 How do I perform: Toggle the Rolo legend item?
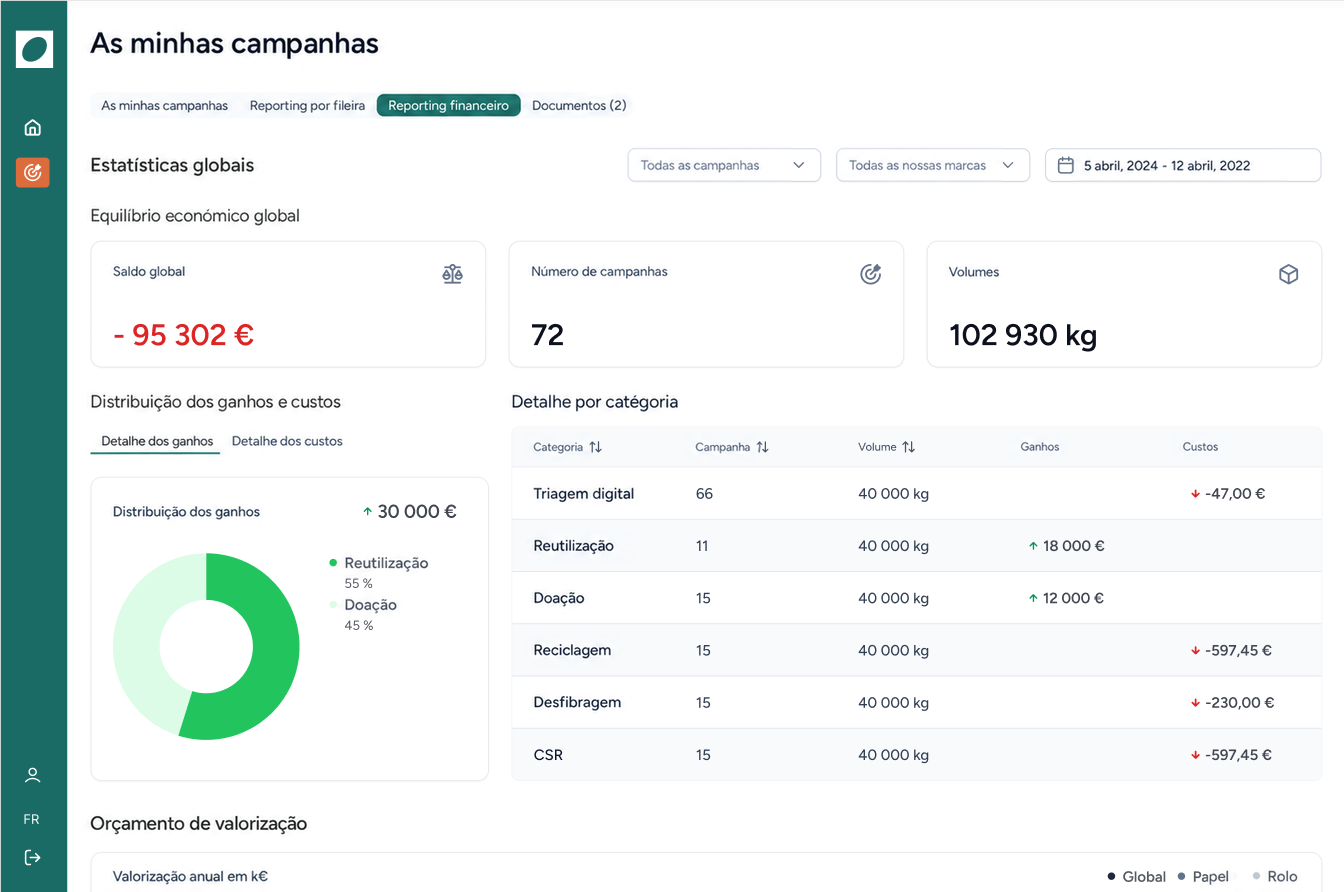click(1275, 876)
